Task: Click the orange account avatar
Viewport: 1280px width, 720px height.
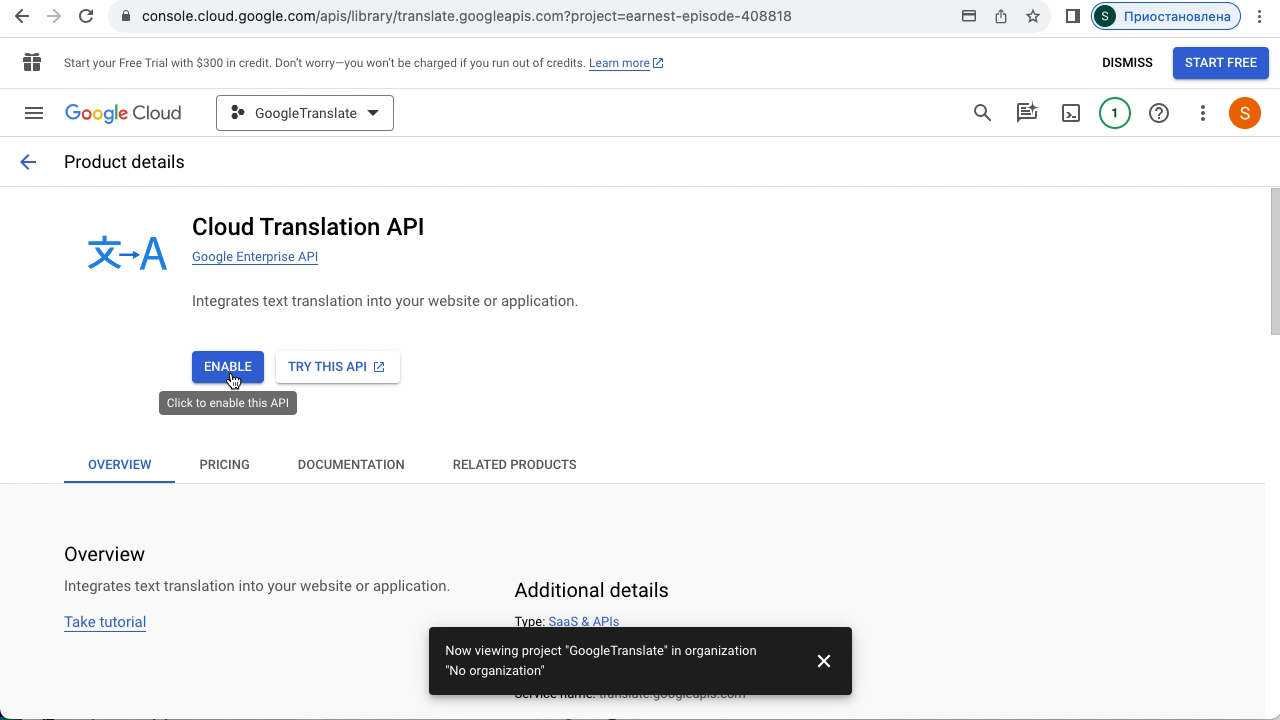Action: coord(1244,113)
